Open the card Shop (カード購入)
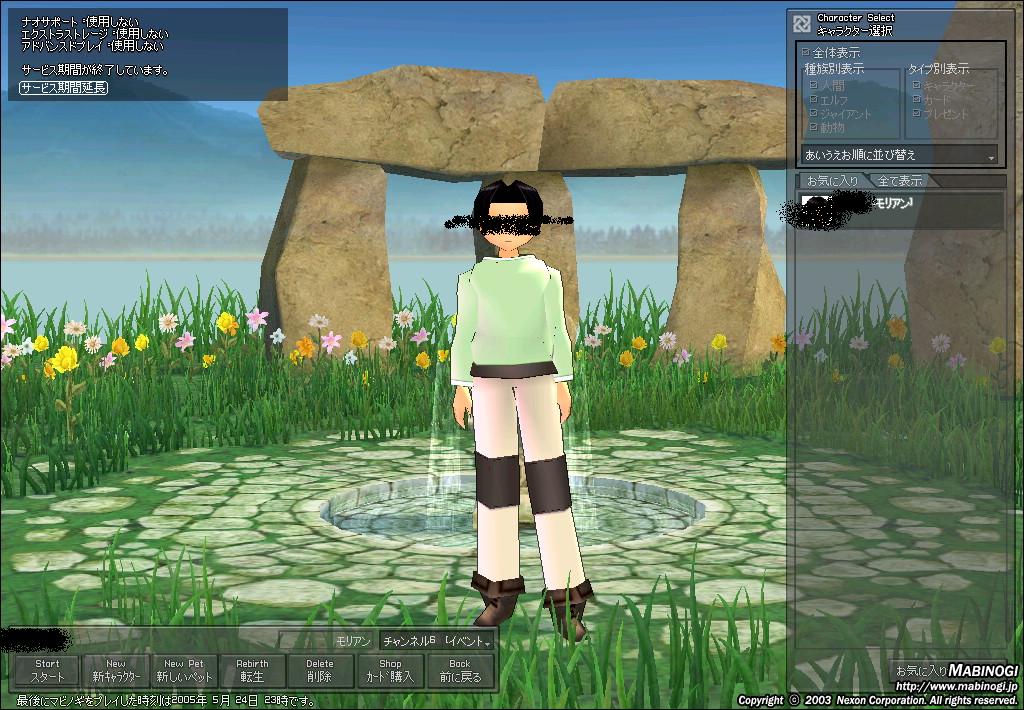 (390, 670)
